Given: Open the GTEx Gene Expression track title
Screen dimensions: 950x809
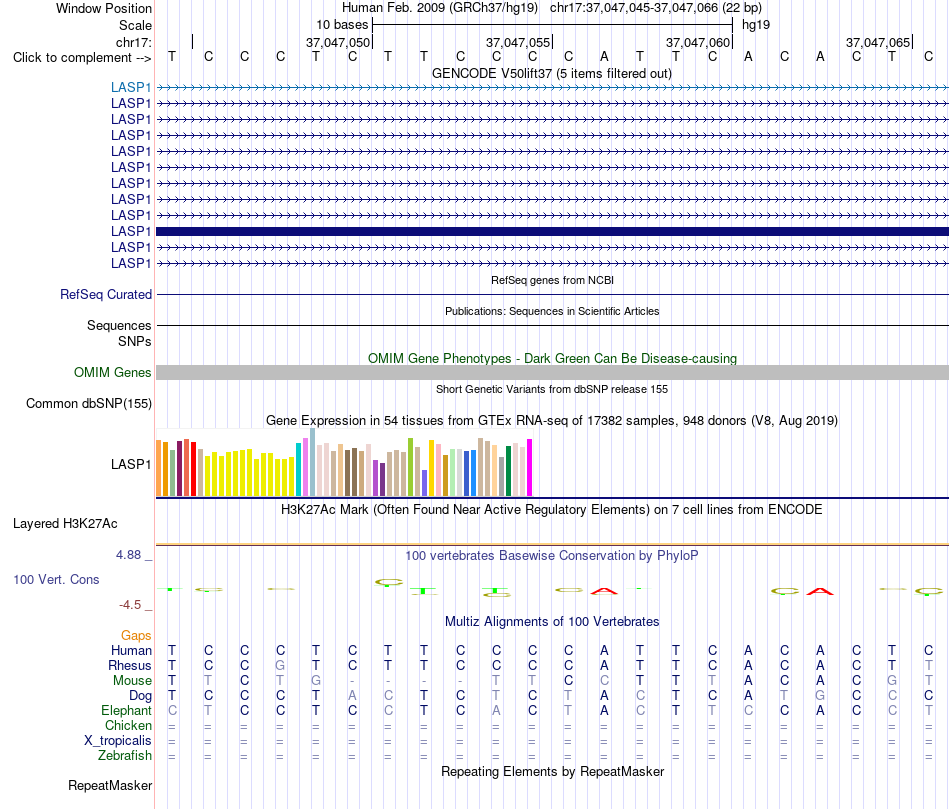Looking at the screenshot, I should (552, 421).
